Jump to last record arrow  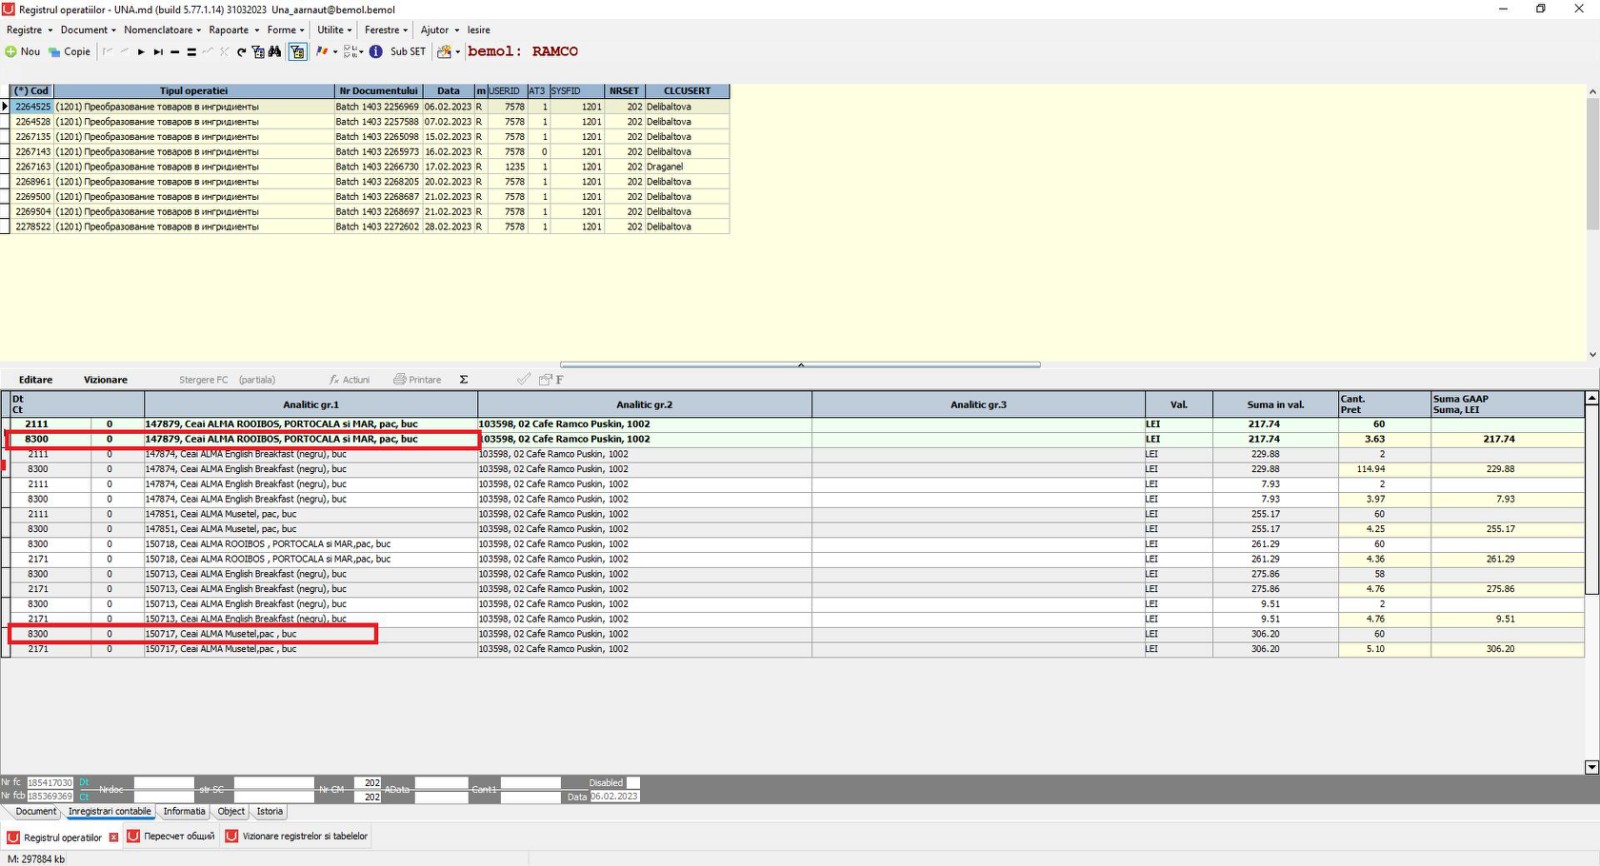coord(158,52)
